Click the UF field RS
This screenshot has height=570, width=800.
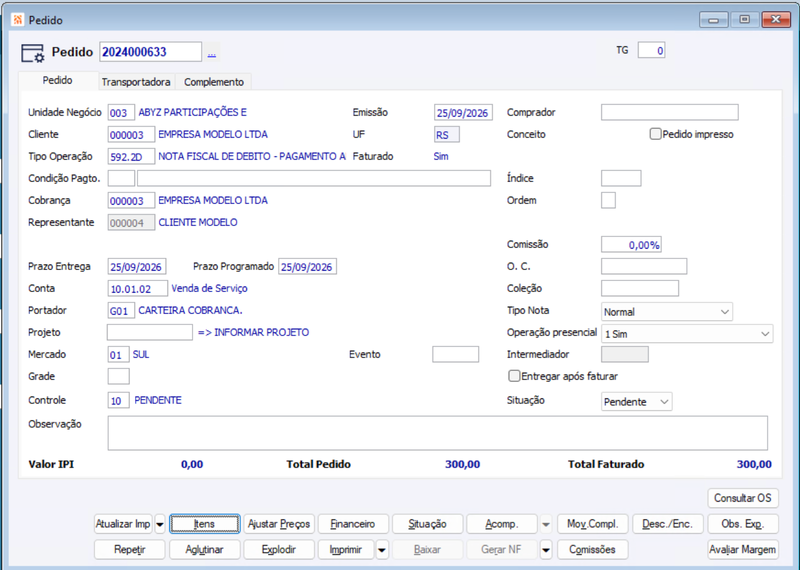447,135
